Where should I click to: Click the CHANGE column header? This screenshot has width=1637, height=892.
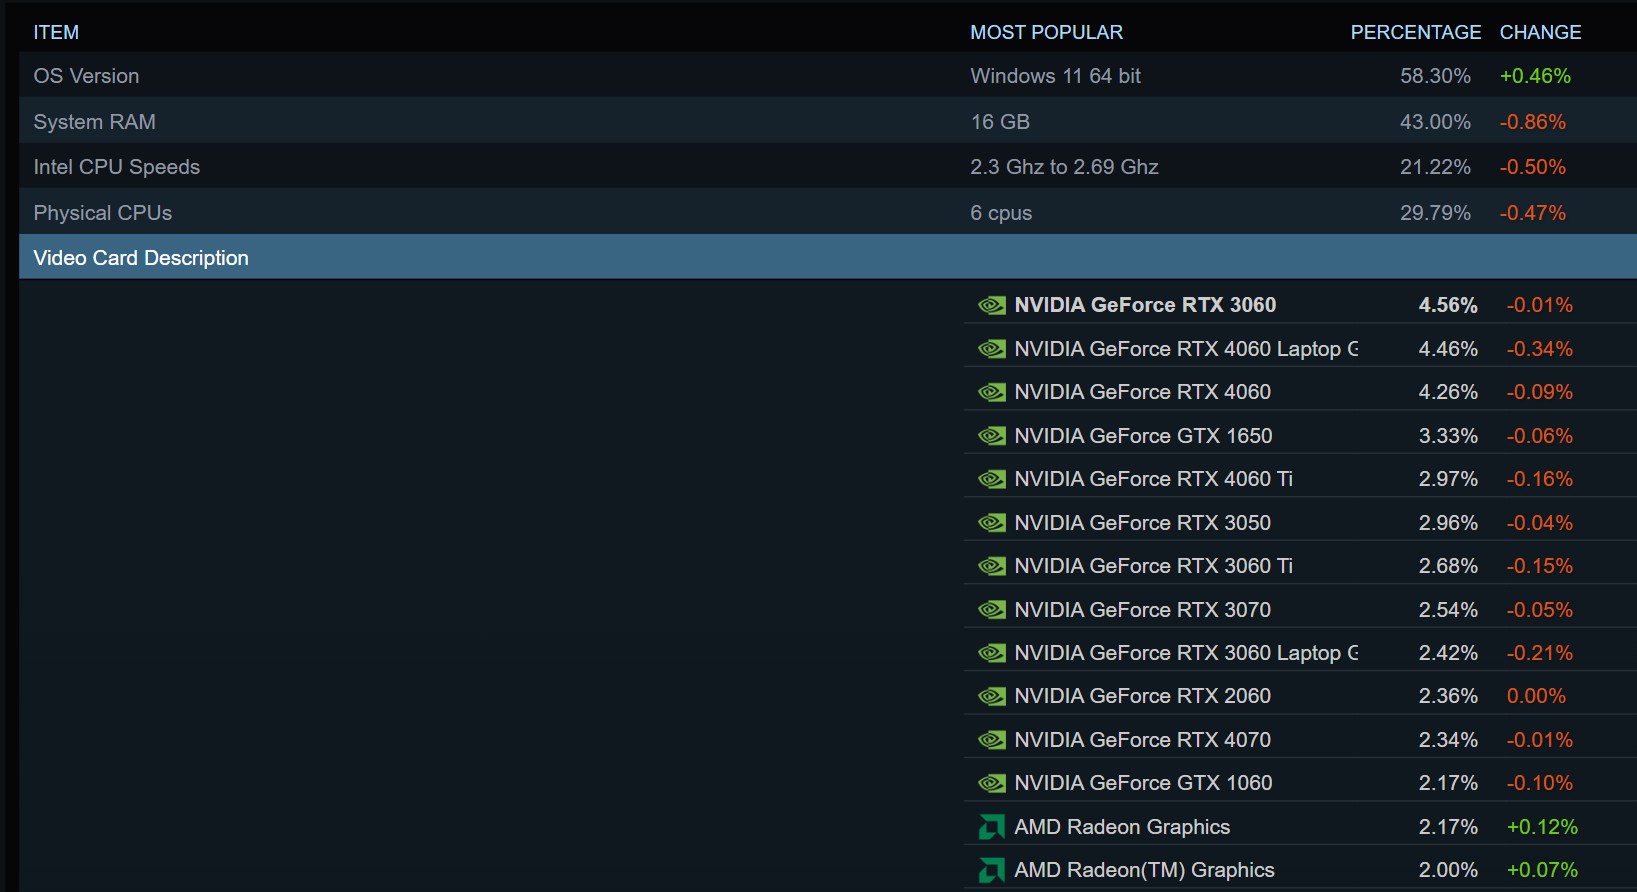pos(1540,32)
